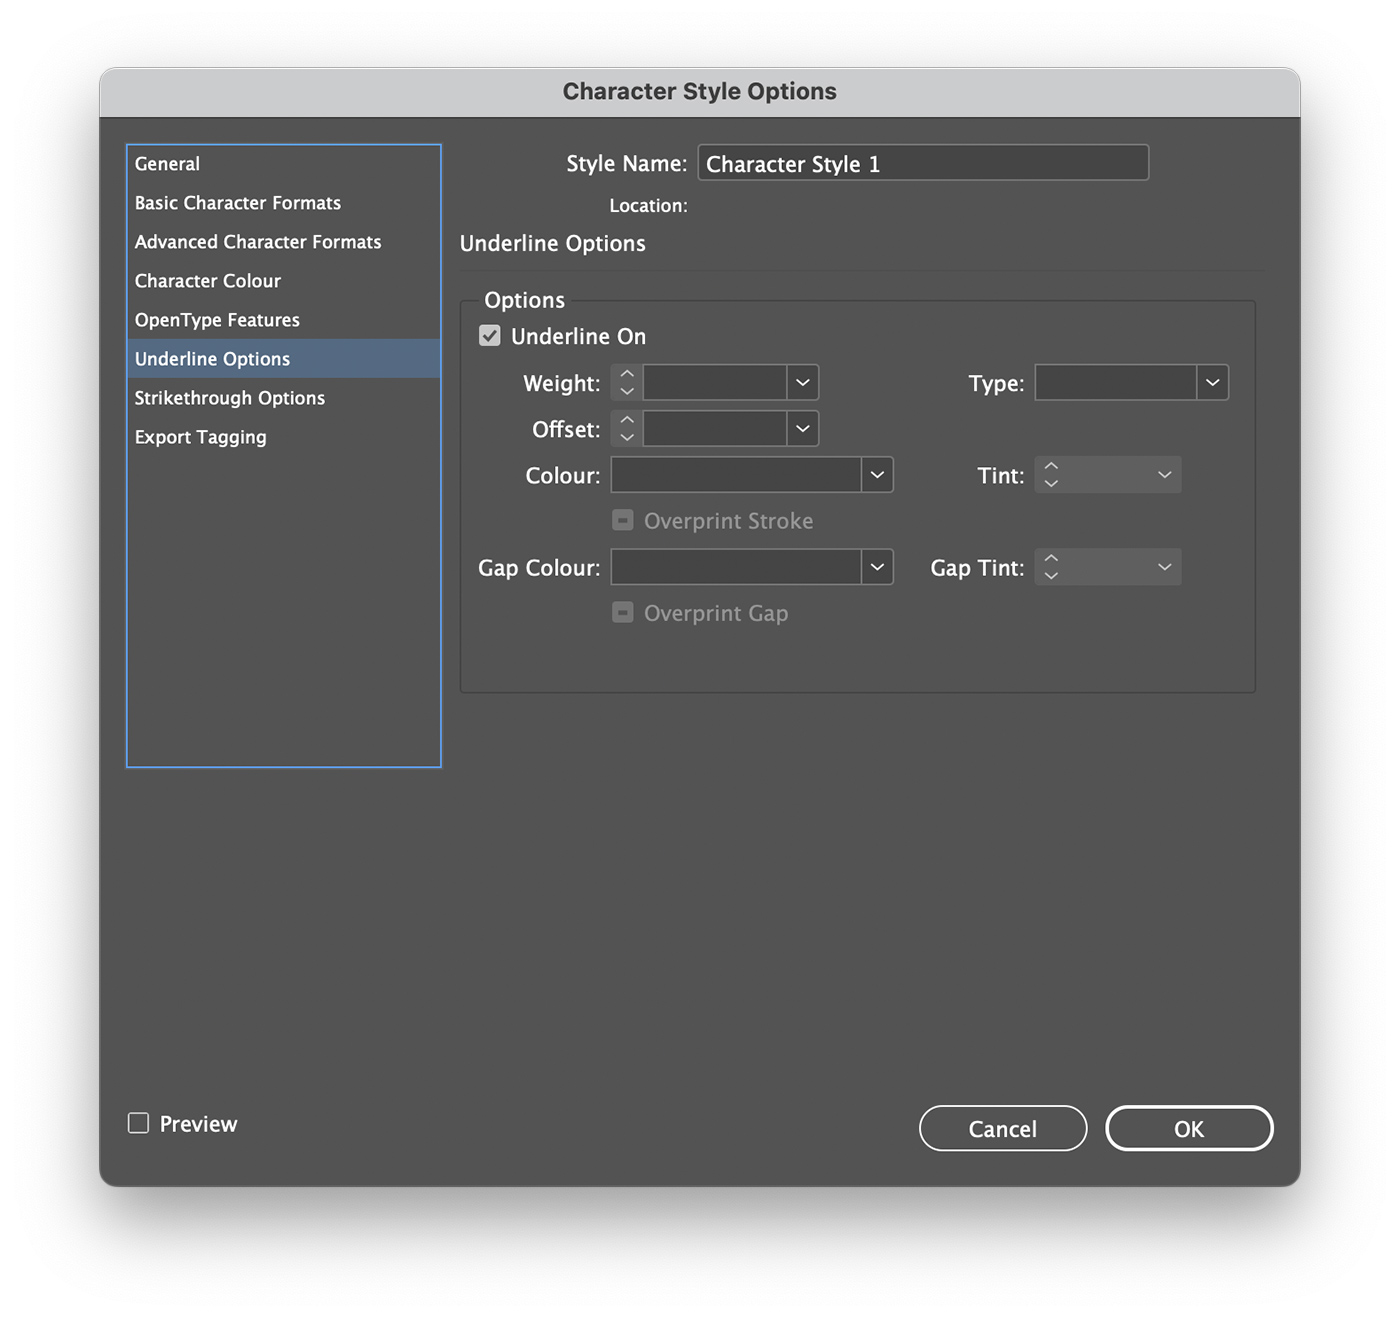Open OpenType Features section

(x=284, y=320)
